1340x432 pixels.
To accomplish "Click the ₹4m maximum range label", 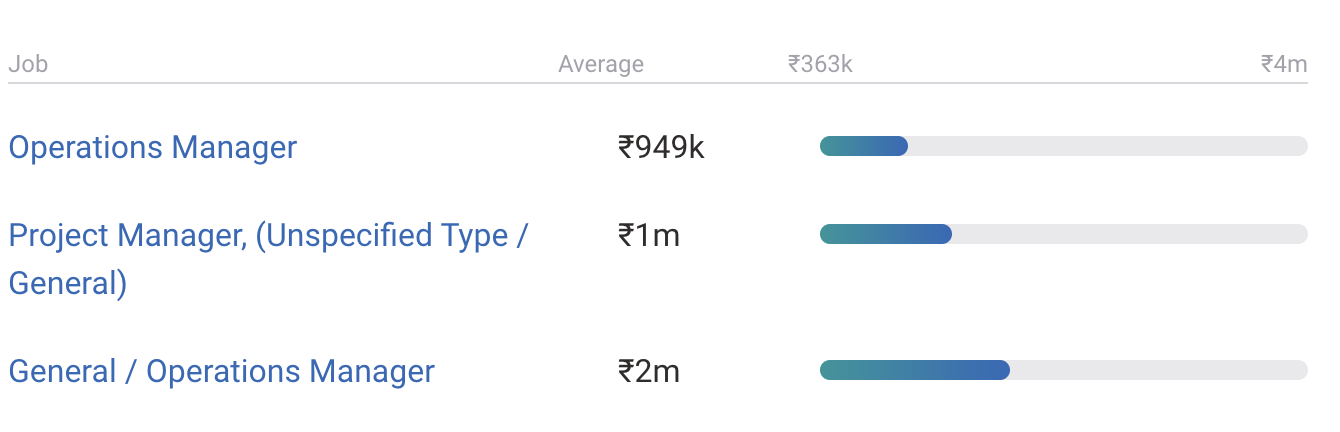I will 1284,64.
